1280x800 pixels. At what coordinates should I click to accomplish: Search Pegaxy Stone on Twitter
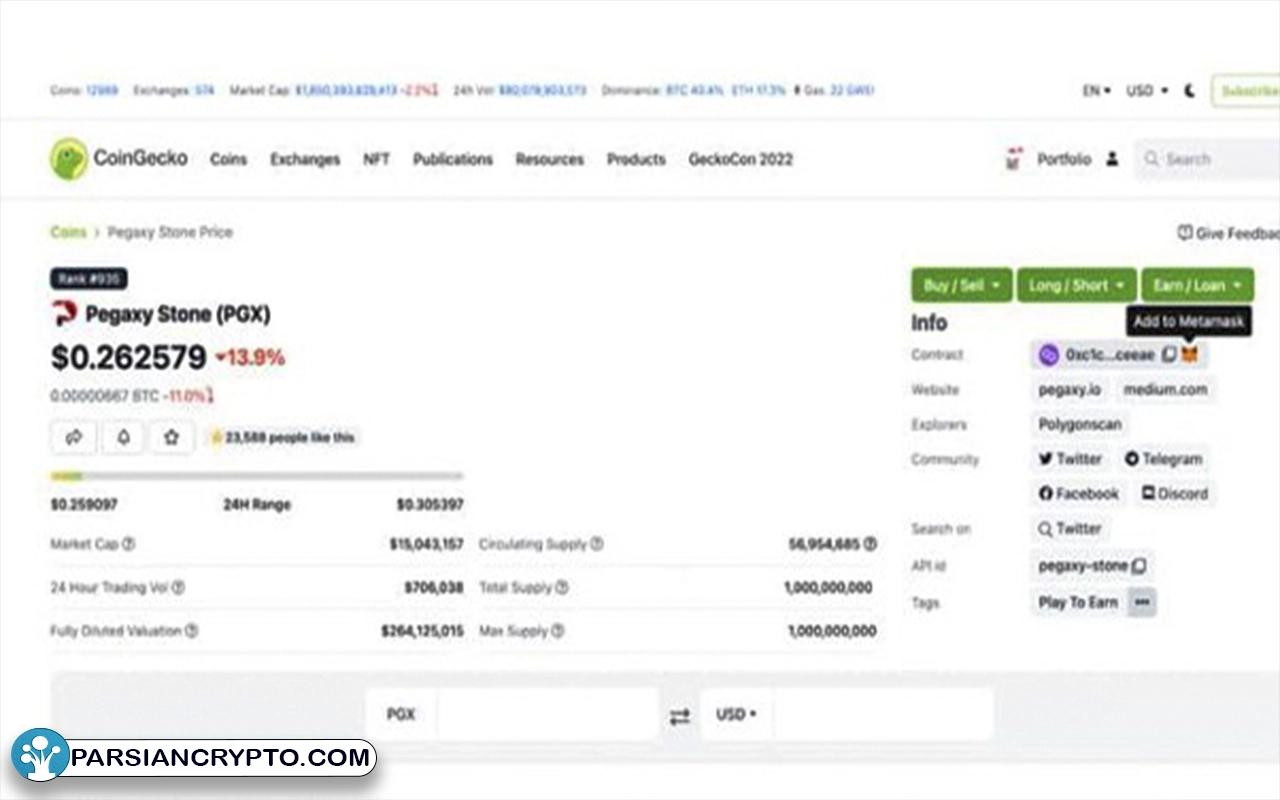coord(1069,528)
